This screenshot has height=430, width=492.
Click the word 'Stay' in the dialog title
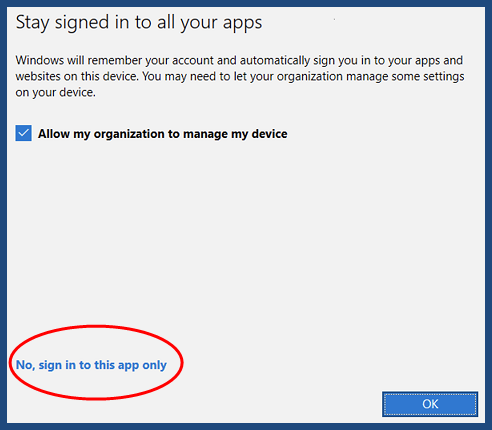tap(32, 23)
